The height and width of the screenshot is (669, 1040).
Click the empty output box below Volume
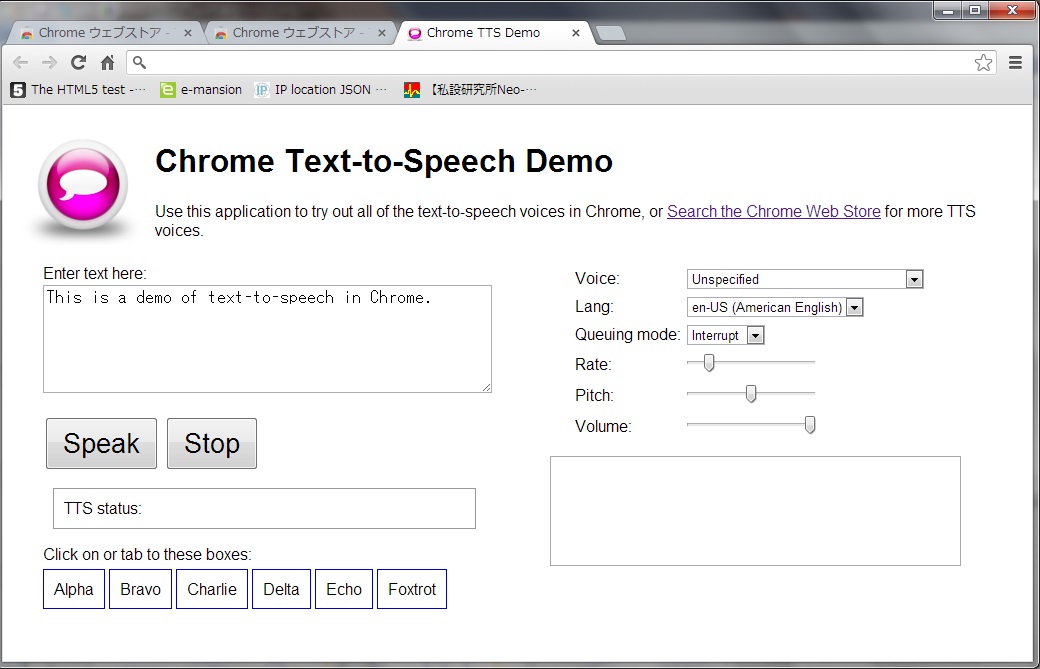coord(755,511)
